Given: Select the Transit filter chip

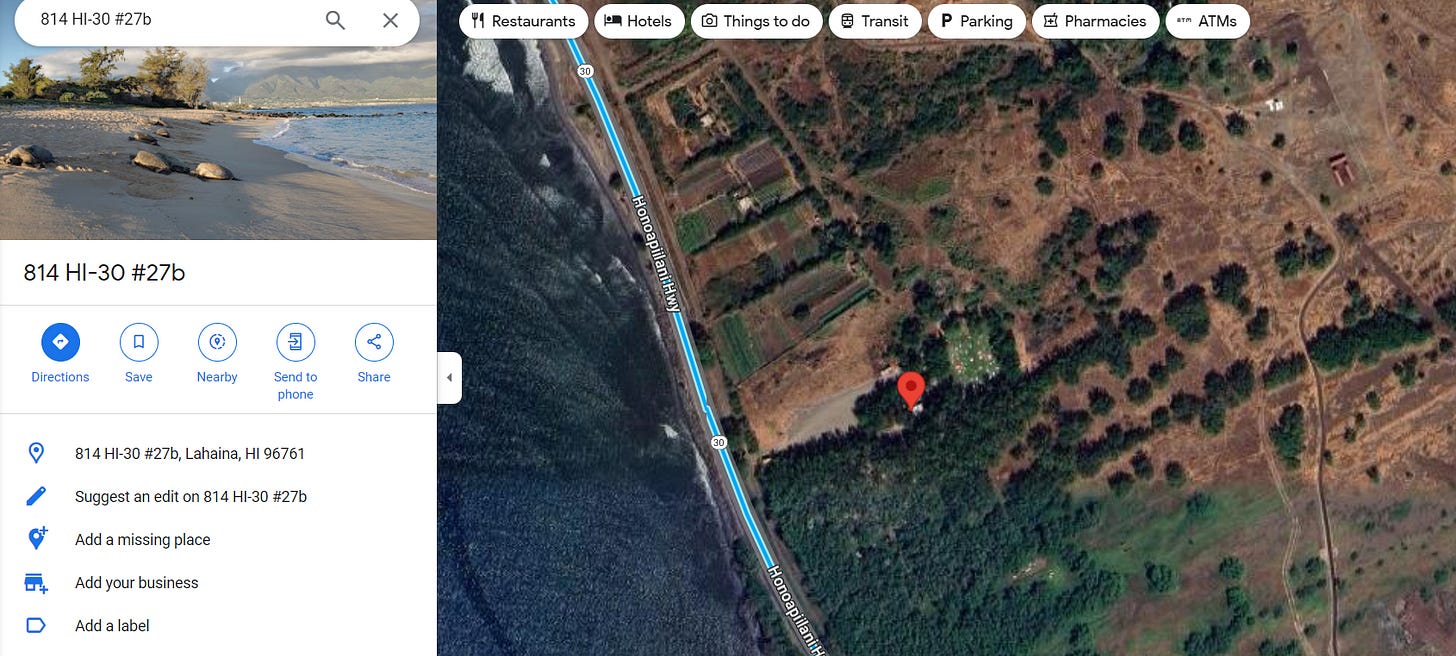Looking at the screenshot, I should click(x=875, y=21).
